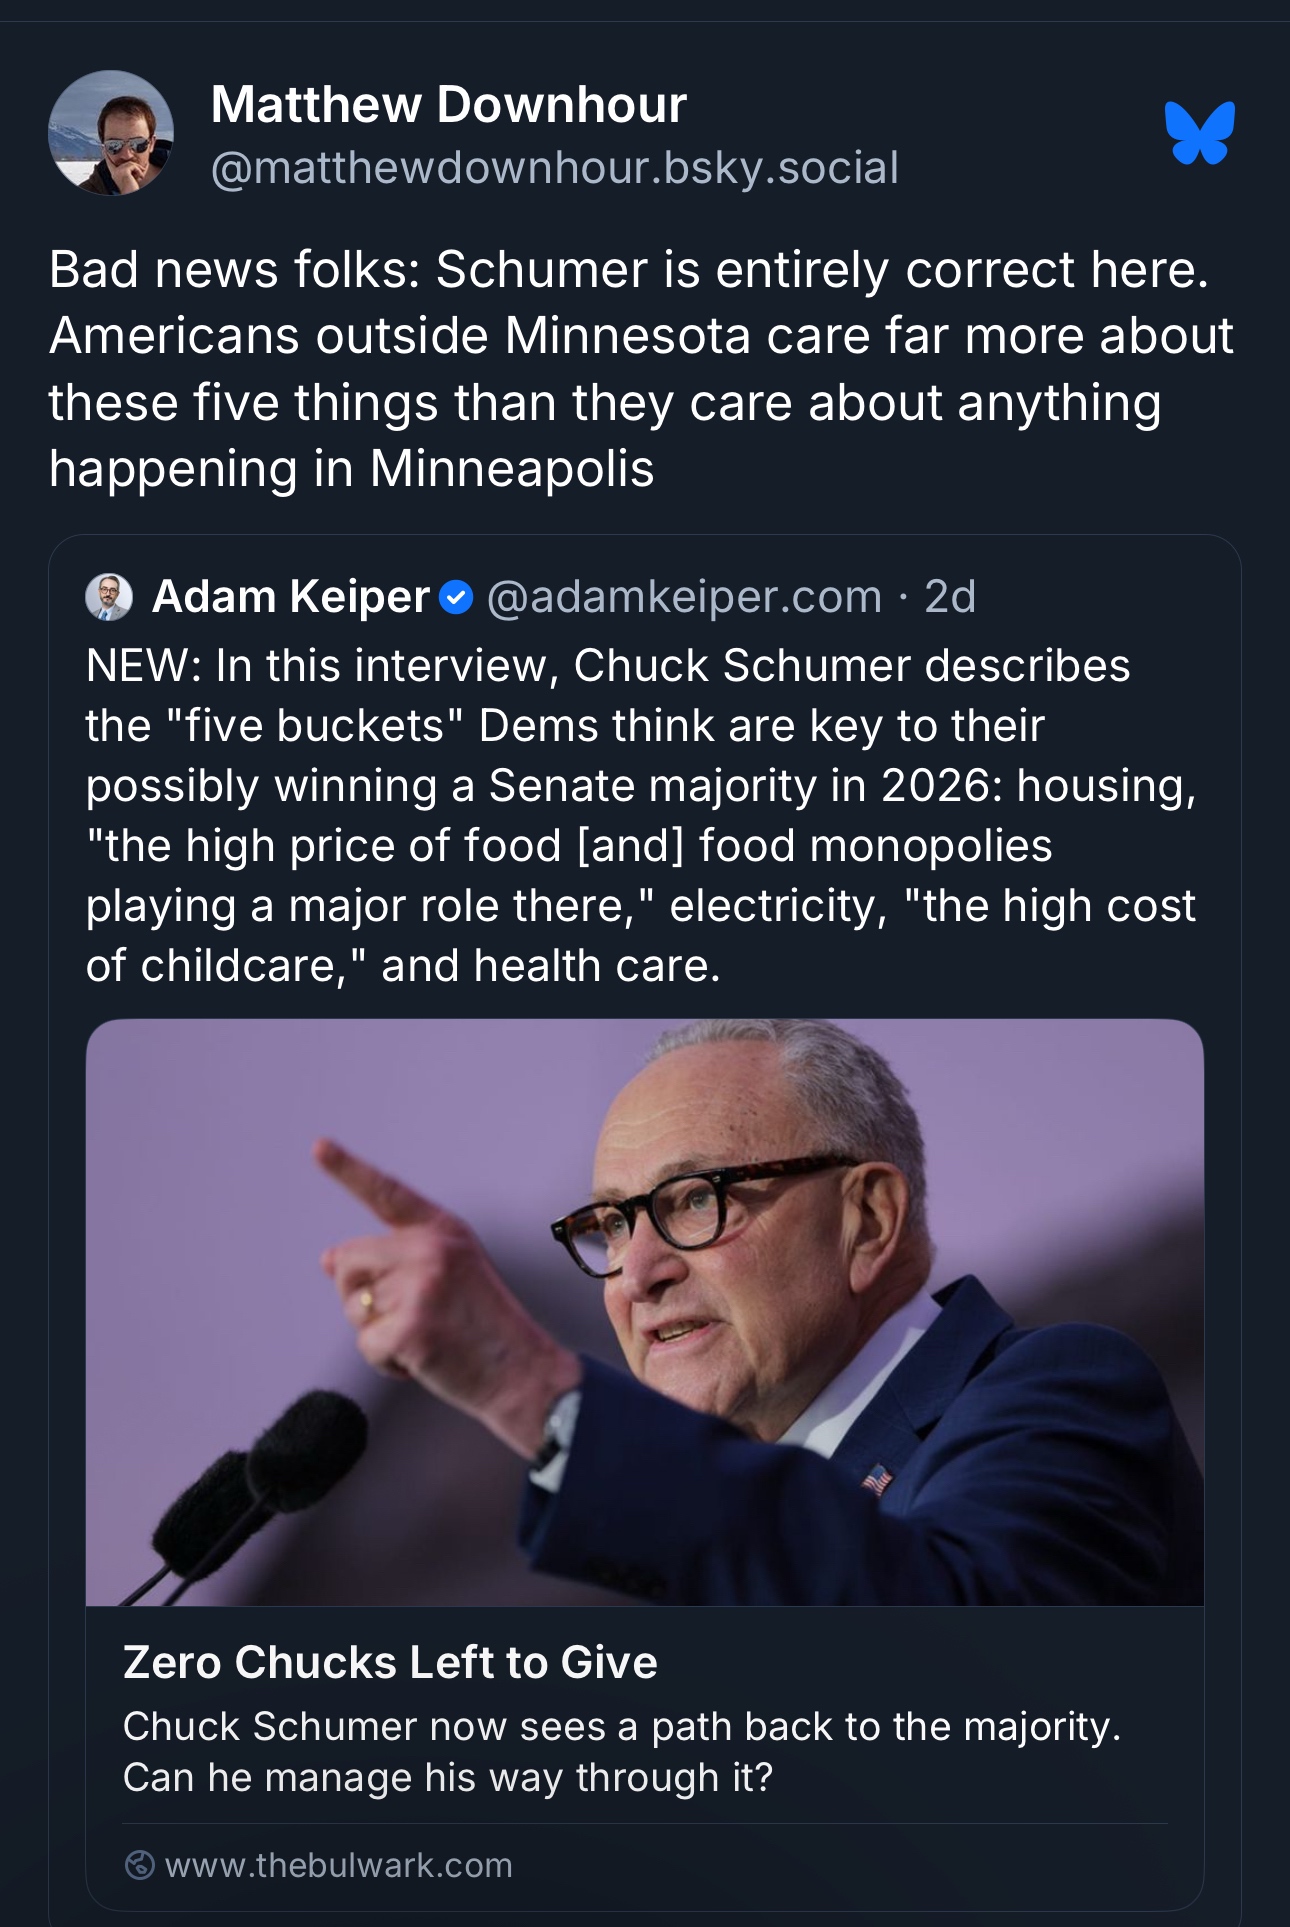
Task: Click the Bluesky butterfly logo
Action: [1199, 132]
